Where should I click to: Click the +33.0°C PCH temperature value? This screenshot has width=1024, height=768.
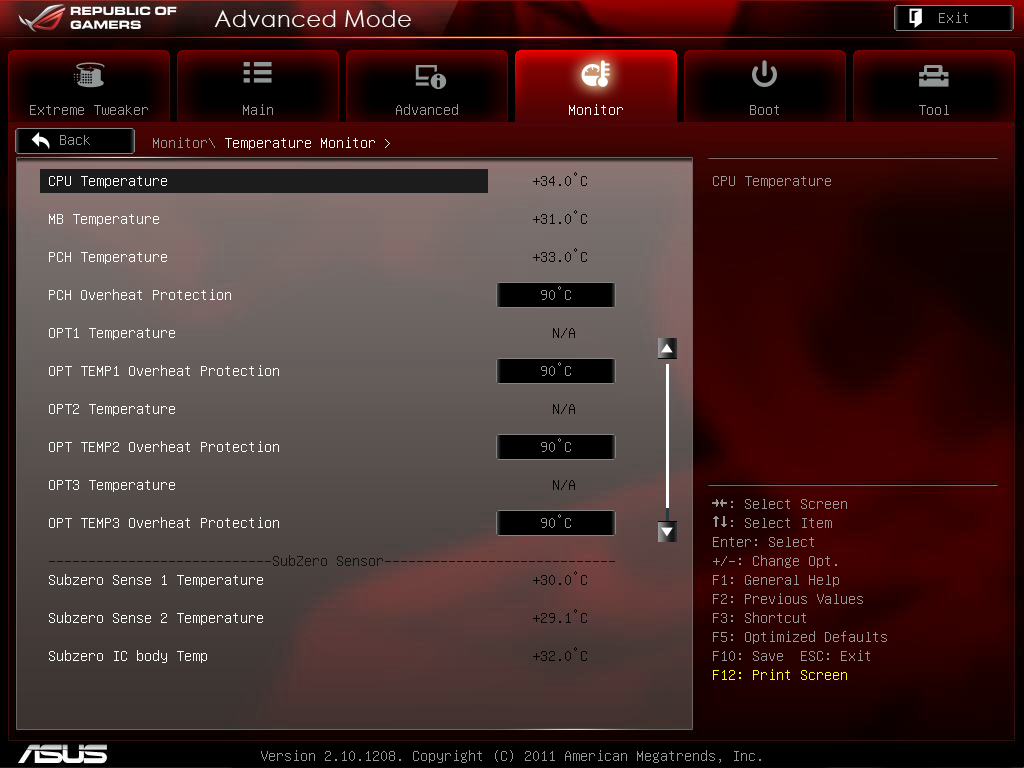point(560,257)
